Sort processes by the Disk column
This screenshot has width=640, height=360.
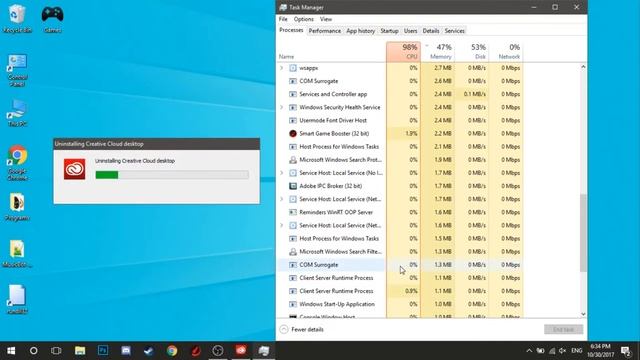pyautogui.click(x=472, y=52)
